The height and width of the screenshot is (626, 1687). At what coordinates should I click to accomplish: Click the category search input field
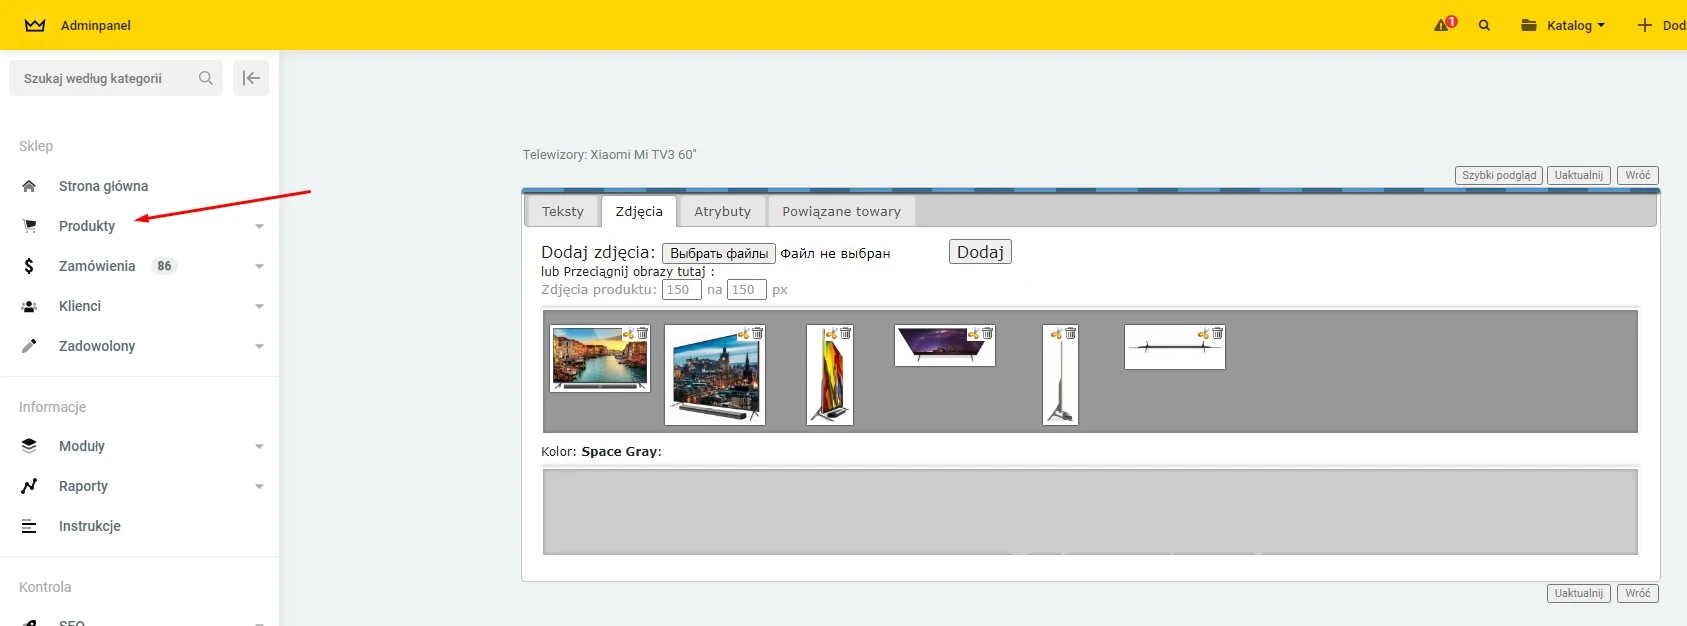click(105, 78)
